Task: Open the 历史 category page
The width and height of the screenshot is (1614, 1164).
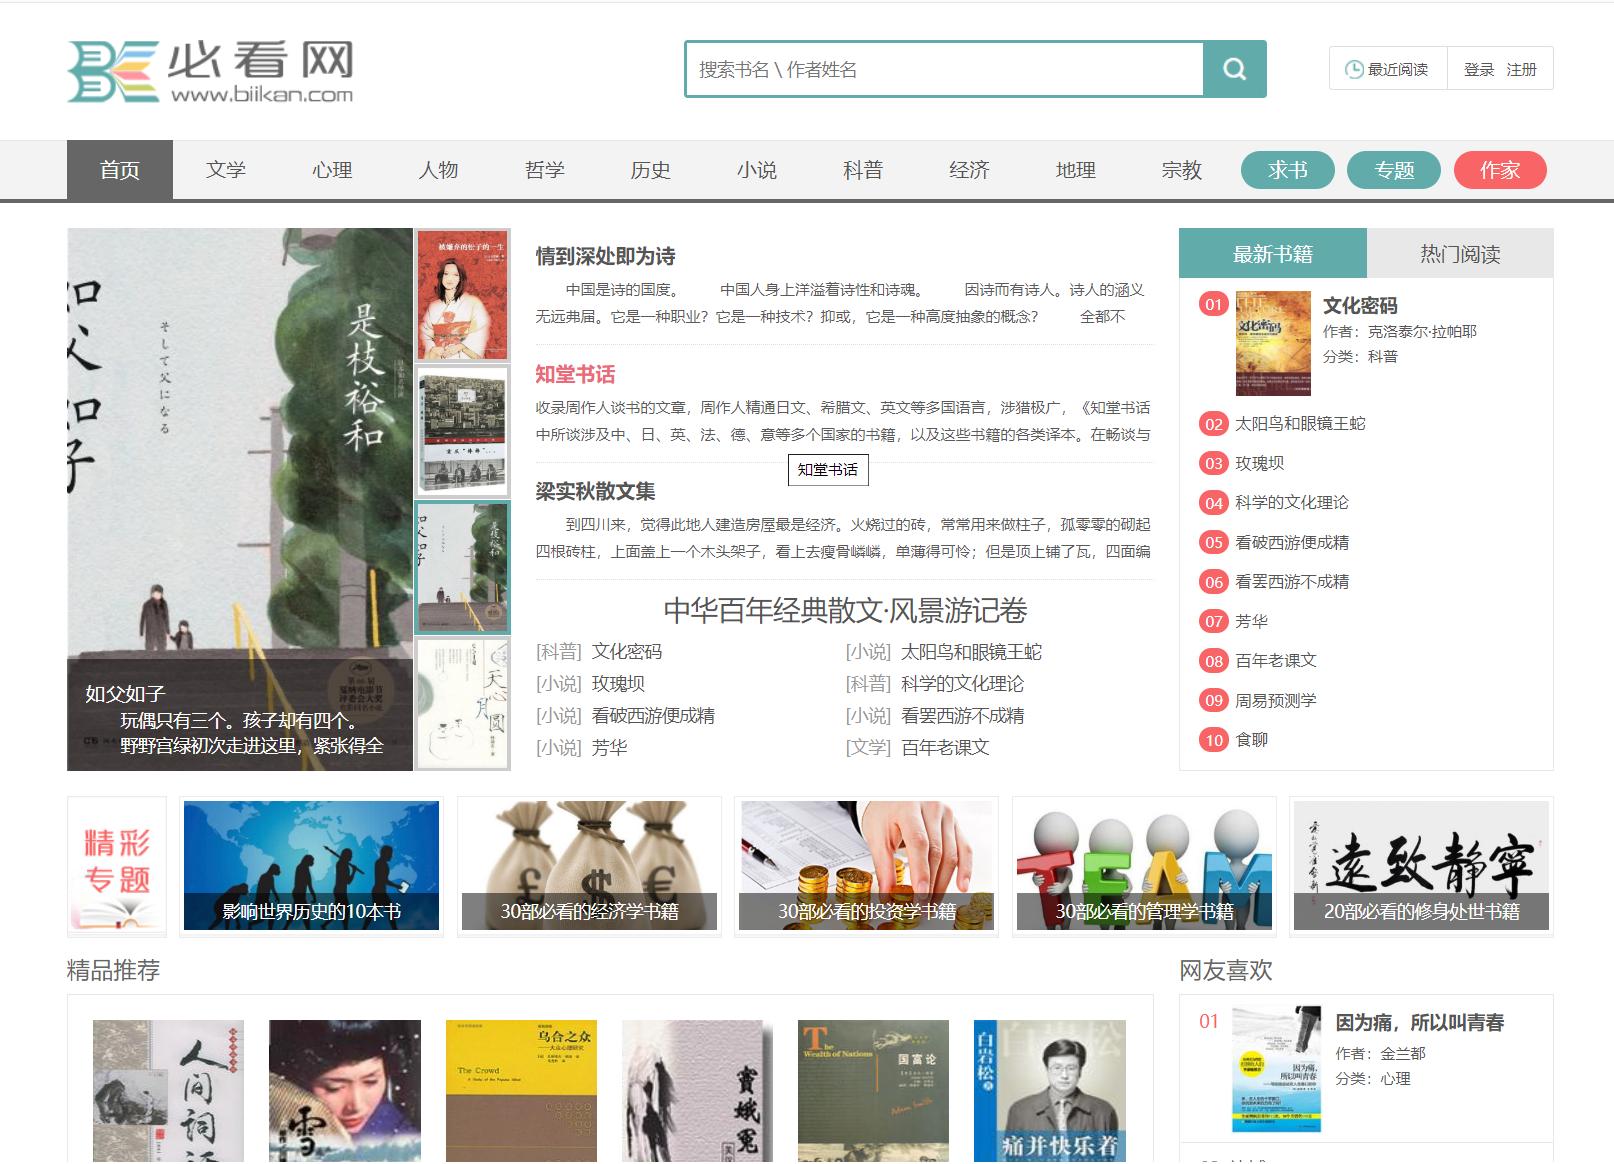Action: 651,170
